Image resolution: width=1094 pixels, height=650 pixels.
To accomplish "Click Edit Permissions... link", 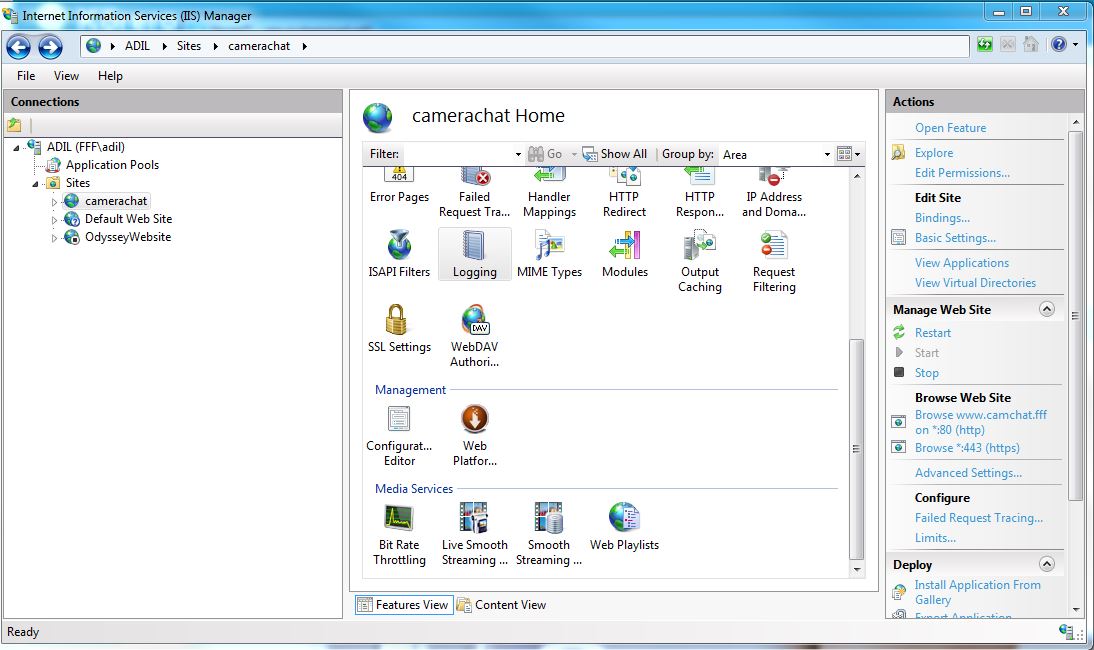I will [x=962, y=173].
